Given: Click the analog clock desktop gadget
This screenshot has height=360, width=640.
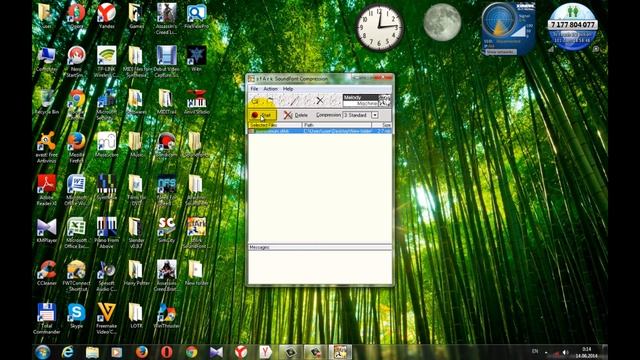Looking at the screenshot, I should pos(380,28).
